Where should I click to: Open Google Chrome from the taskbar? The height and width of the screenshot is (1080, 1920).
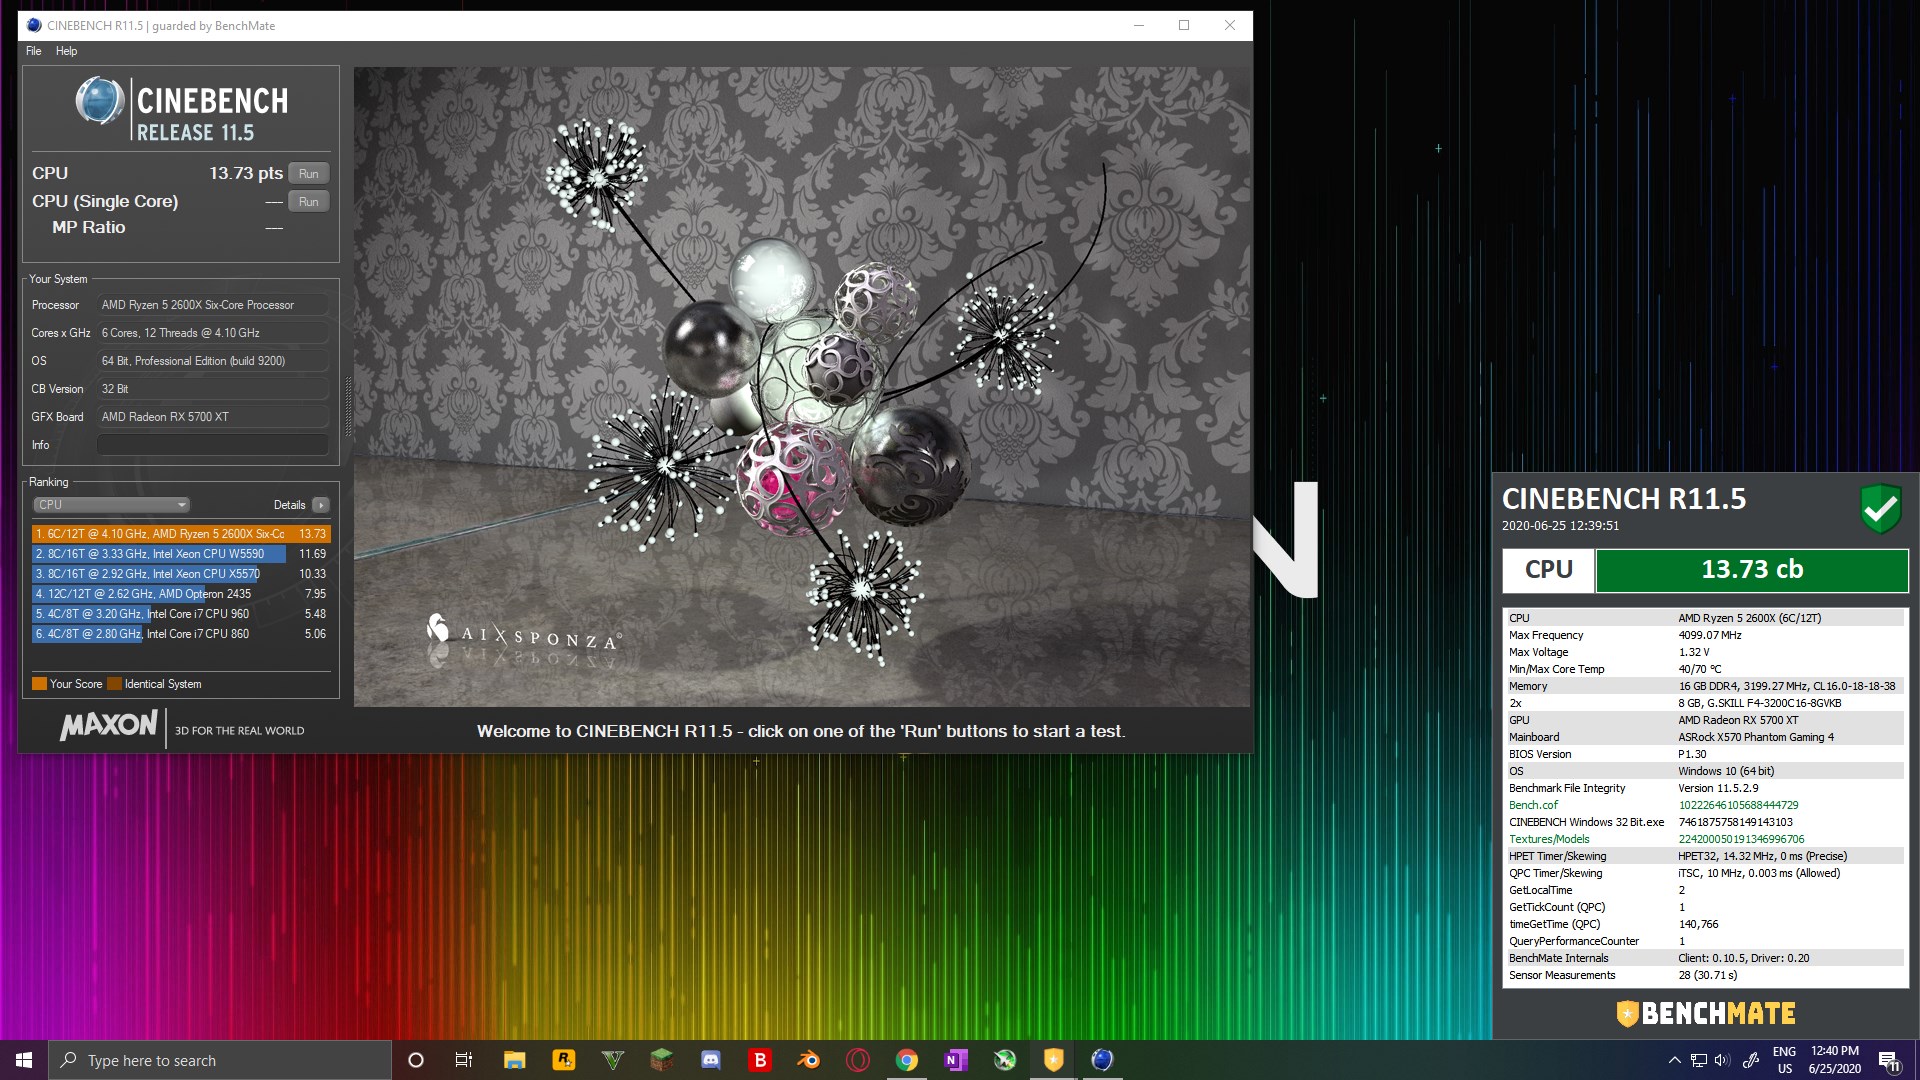[907, 1060]
